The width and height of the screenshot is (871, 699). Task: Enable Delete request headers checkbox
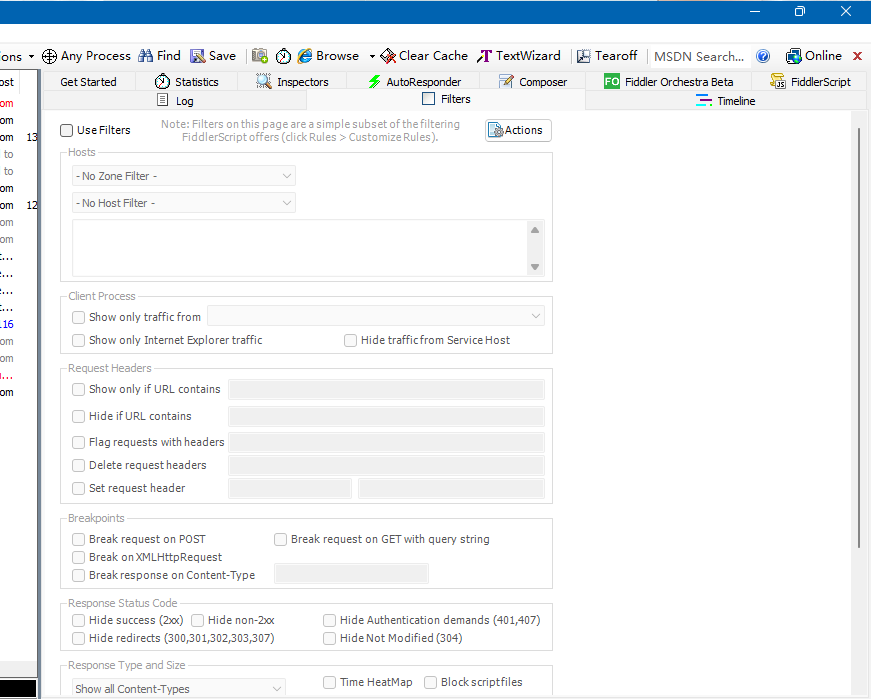click(x=78, y=465)
